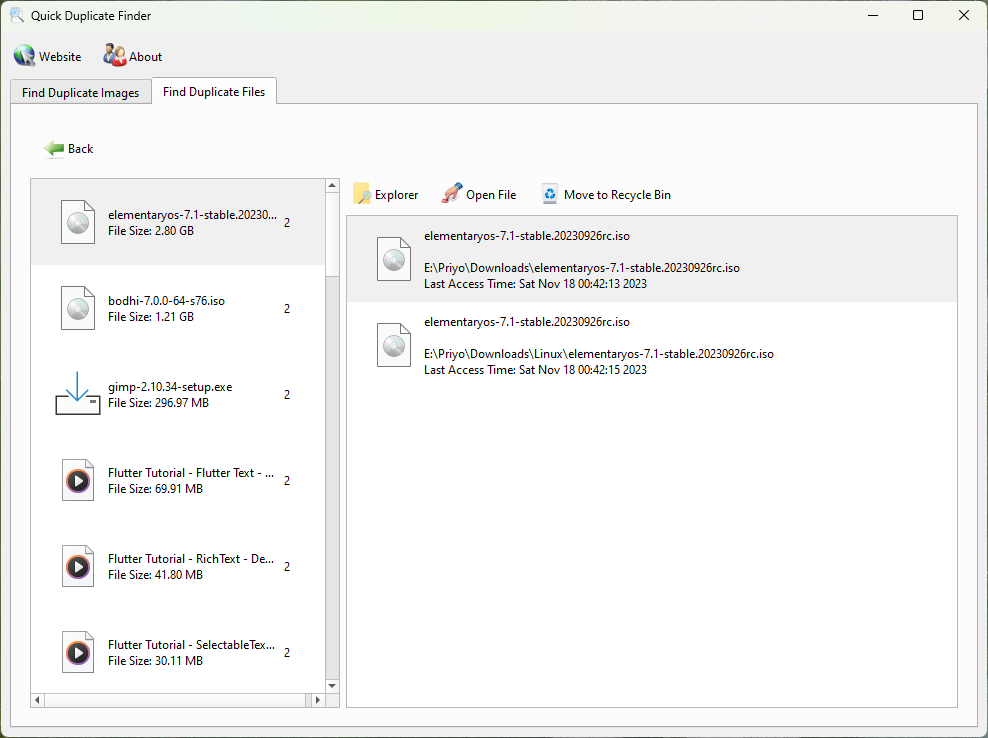Click the video icon for Flutter Text tutorial

(78, 480)
